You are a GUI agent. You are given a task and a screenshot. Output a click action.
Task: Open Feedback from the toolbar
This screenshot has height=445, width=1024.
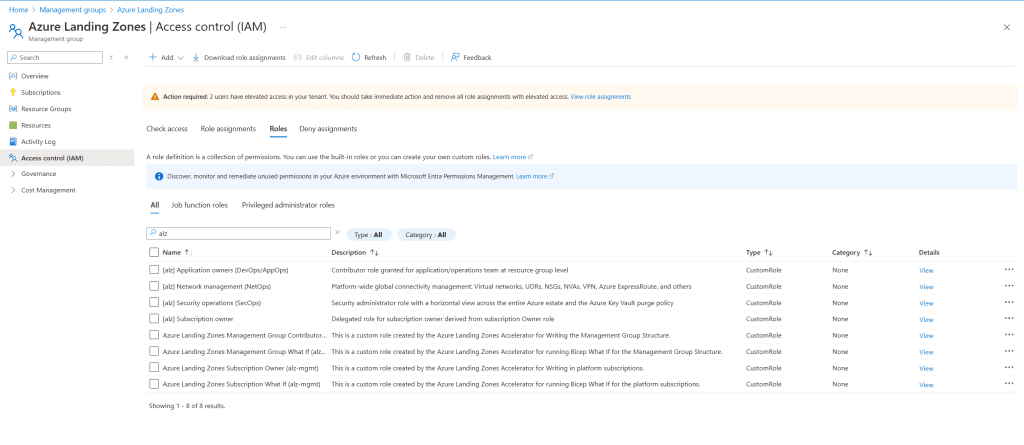coord(456,58)
